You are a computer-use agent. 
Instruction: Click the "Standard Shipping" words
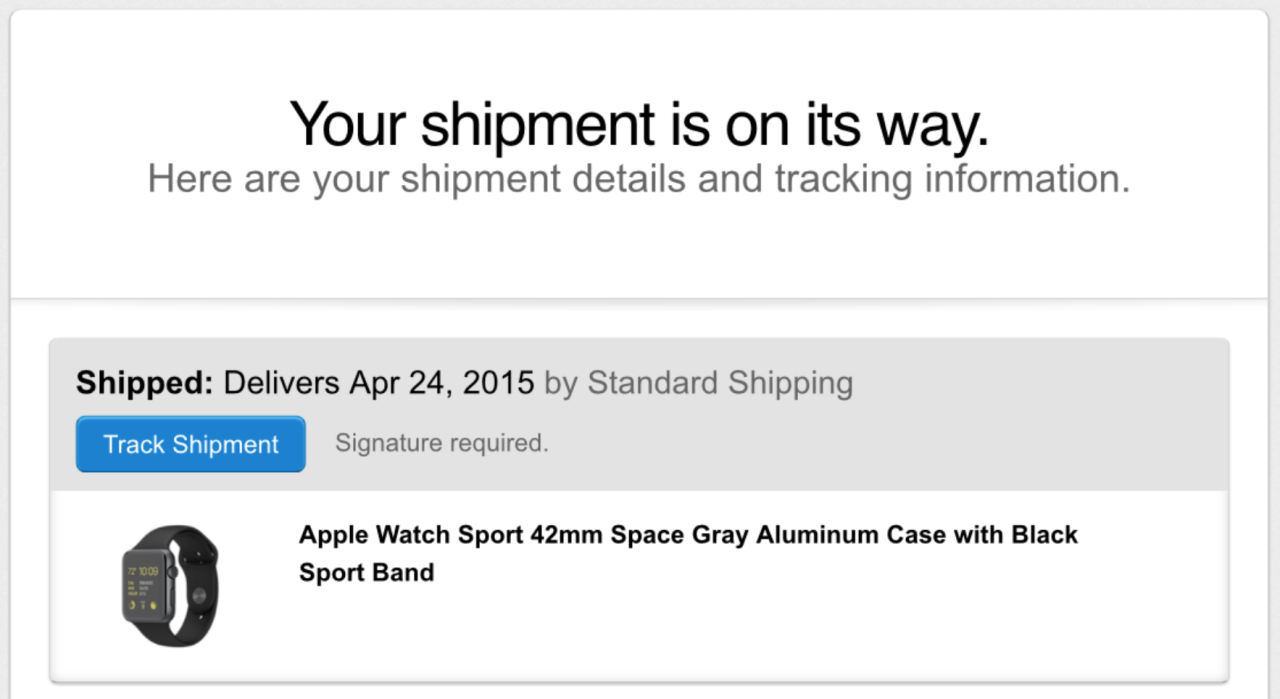click(x=720, y=383)
